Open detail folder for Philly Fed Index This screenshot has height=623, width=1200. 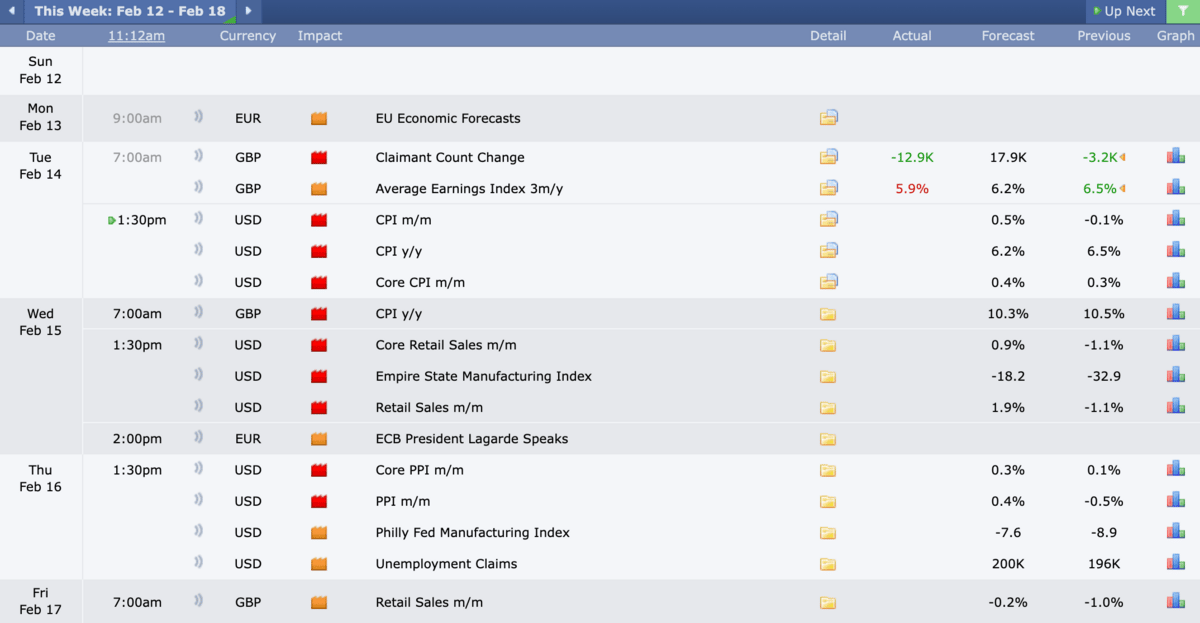(x=827, y=533)
